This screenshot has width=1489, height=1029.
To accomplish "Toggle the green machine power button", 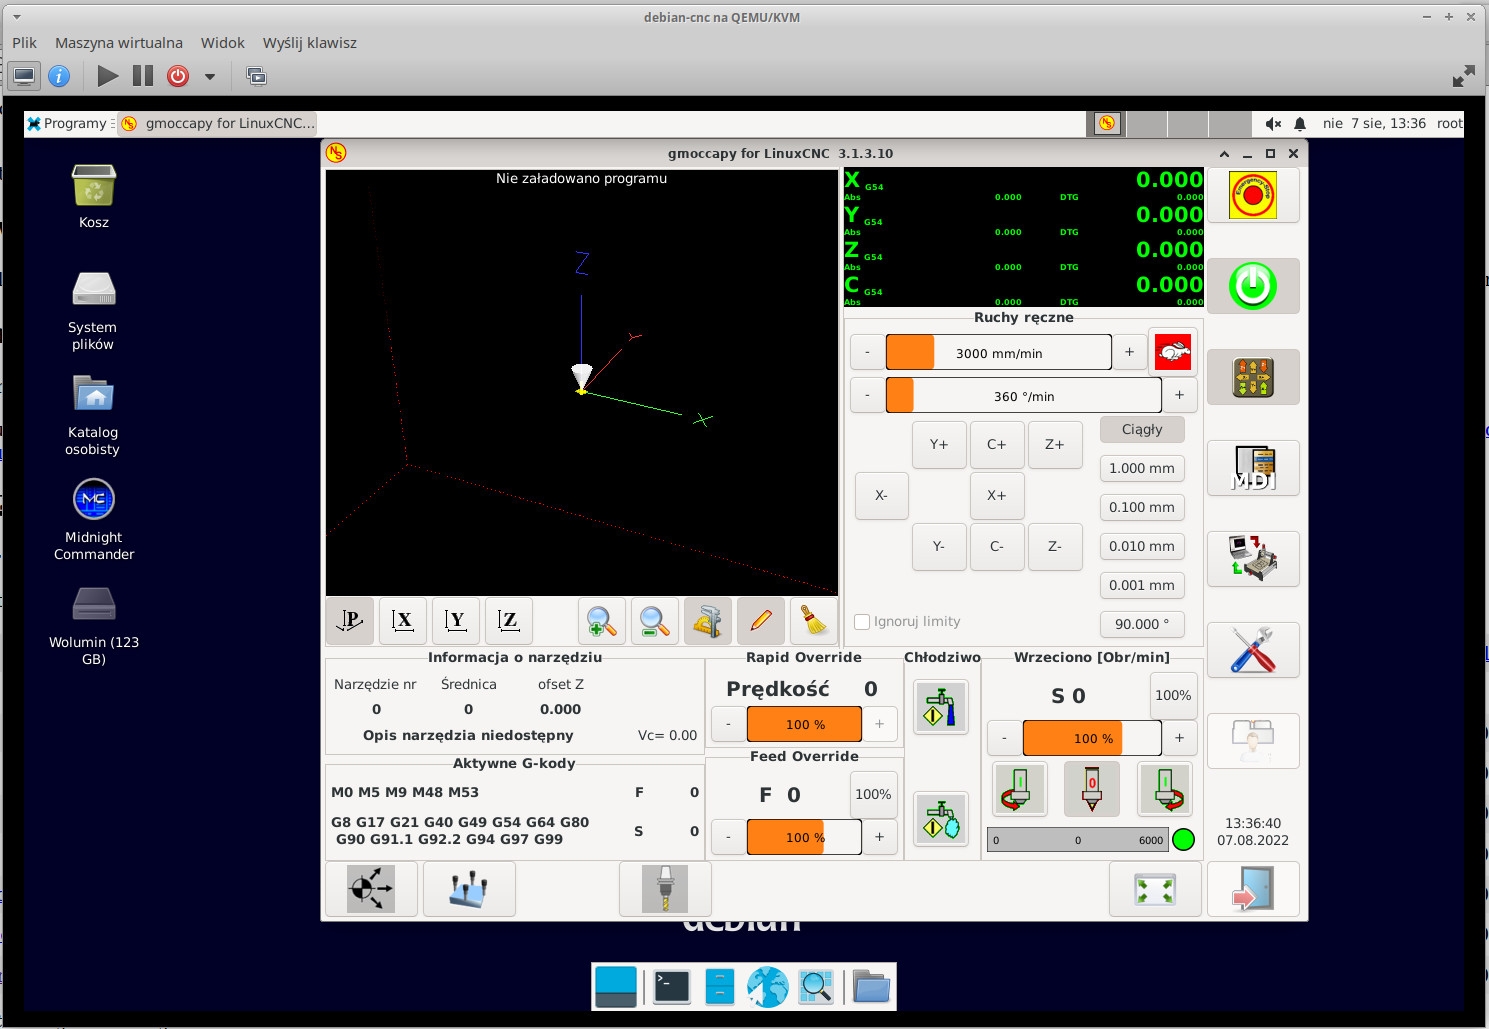I will click(x=1253, y=286).
